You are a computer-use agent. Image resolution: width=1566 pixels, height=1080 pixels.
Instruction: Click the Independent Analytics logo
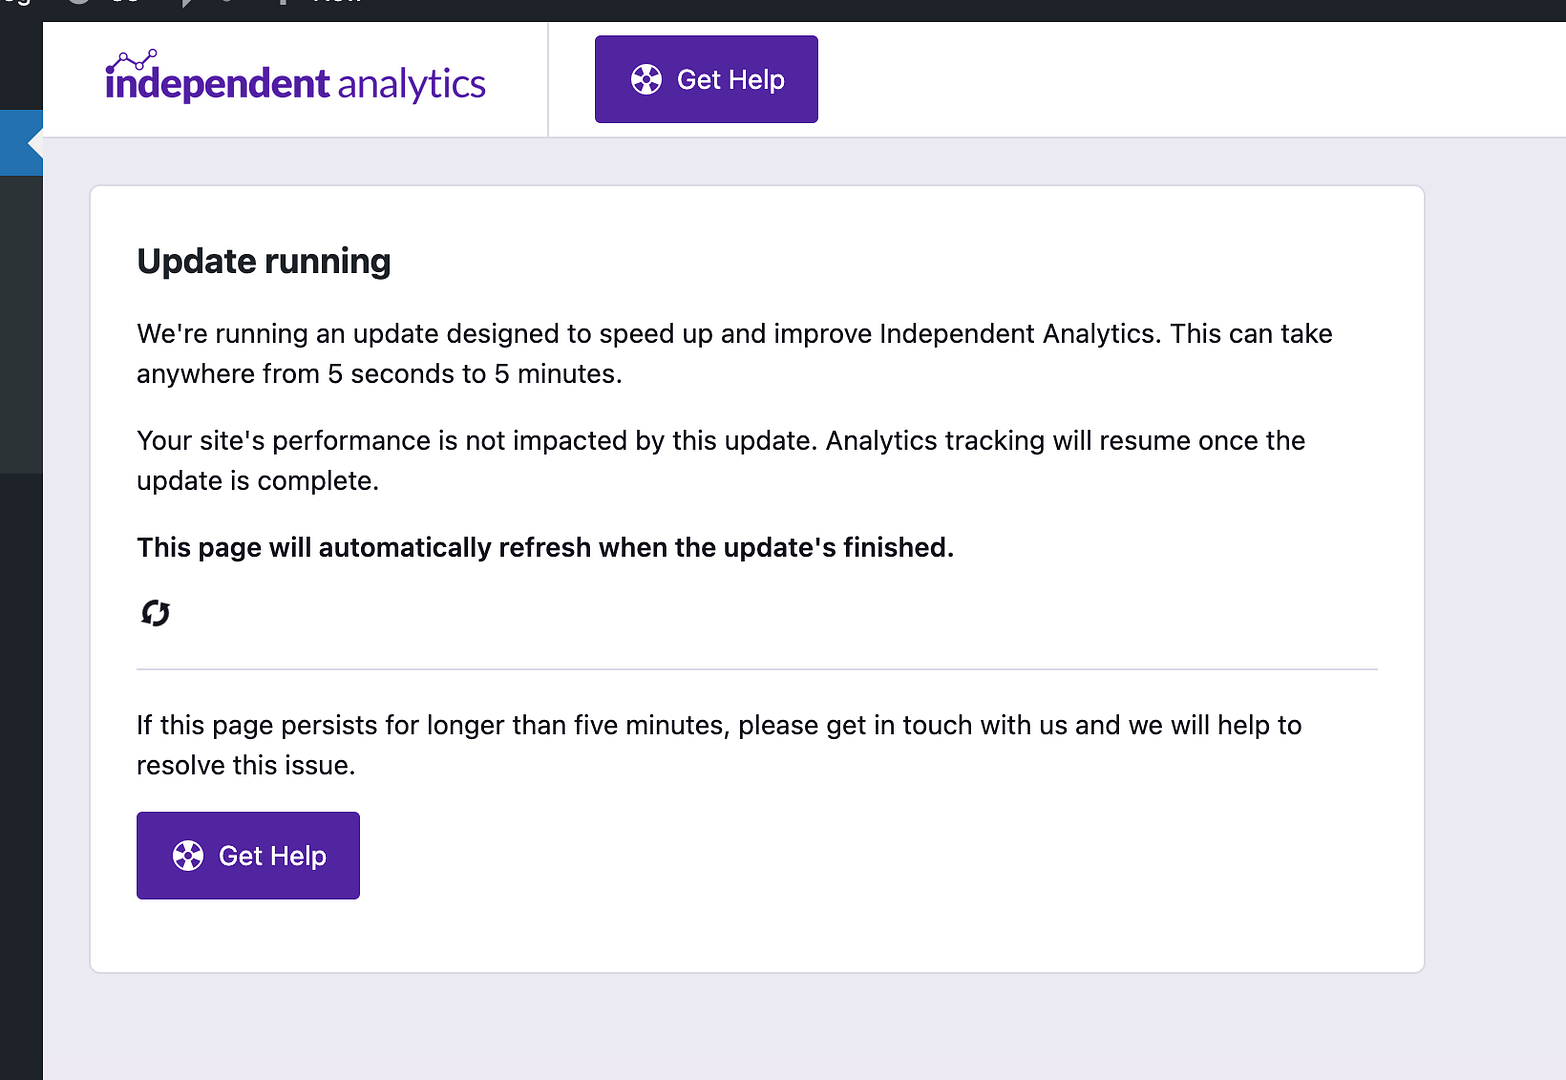(294, 77)
